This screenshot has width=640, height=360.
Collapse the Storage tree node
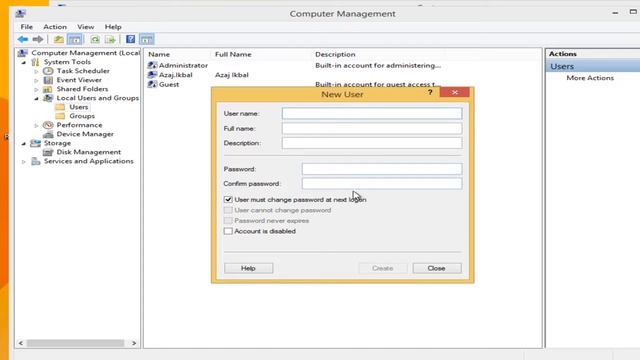[x=24, y=143]
